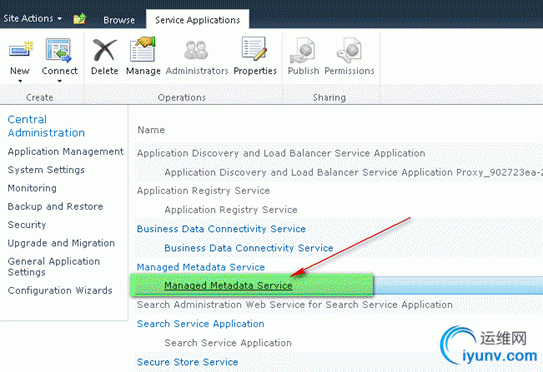Open the Search Service Application link
543x372 pixels.
tap(201, 324)
